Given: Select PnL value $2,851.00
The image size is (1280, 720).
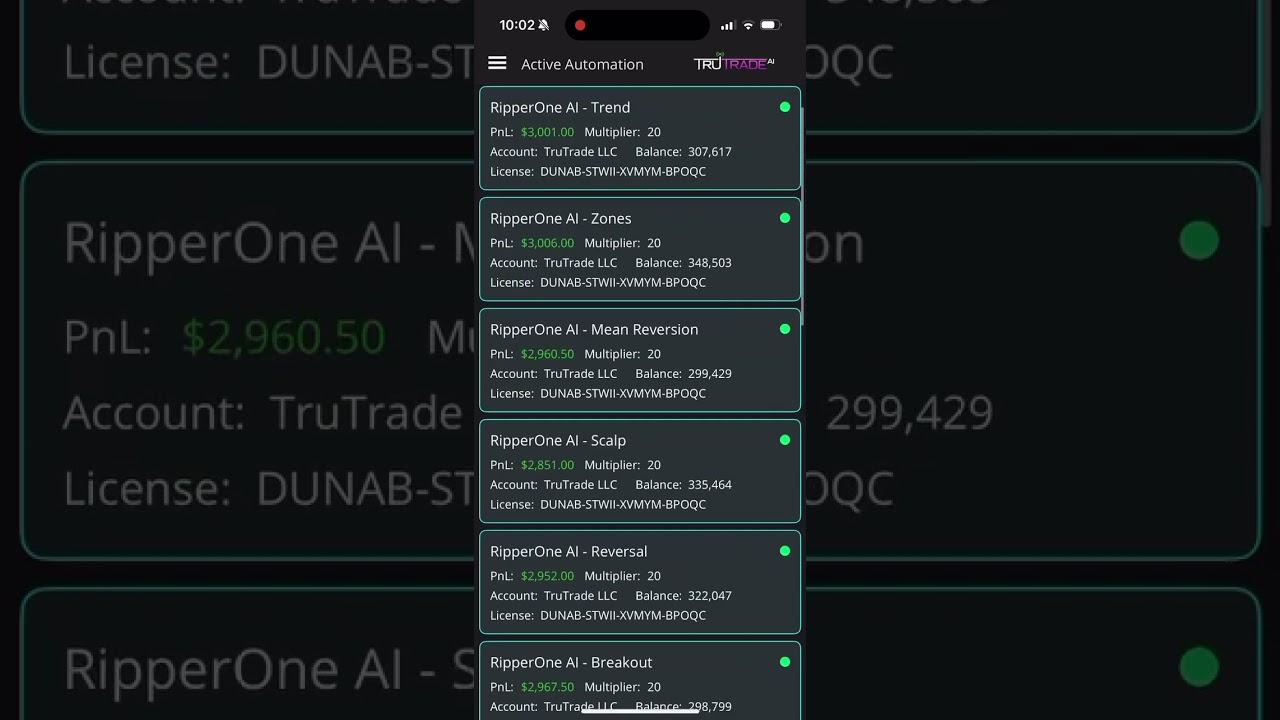Looking at the screenshot, I should point(547,465).
